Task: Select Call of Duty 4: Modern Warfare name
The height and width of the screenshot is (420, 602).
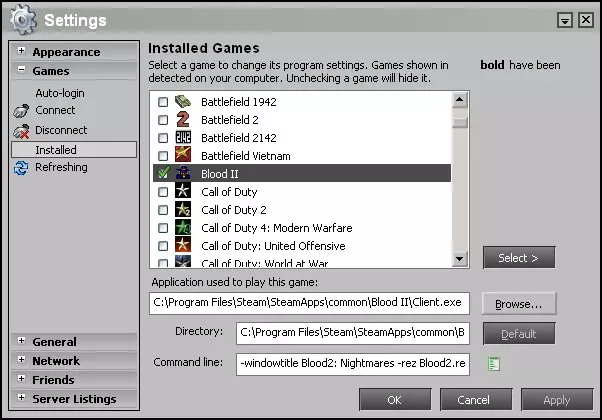Action: click(276, 228)
